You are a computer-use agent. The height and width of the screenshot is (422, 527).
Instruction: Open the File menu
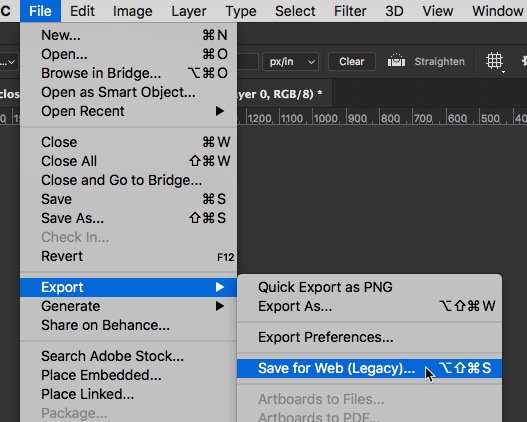click(40, 11)
